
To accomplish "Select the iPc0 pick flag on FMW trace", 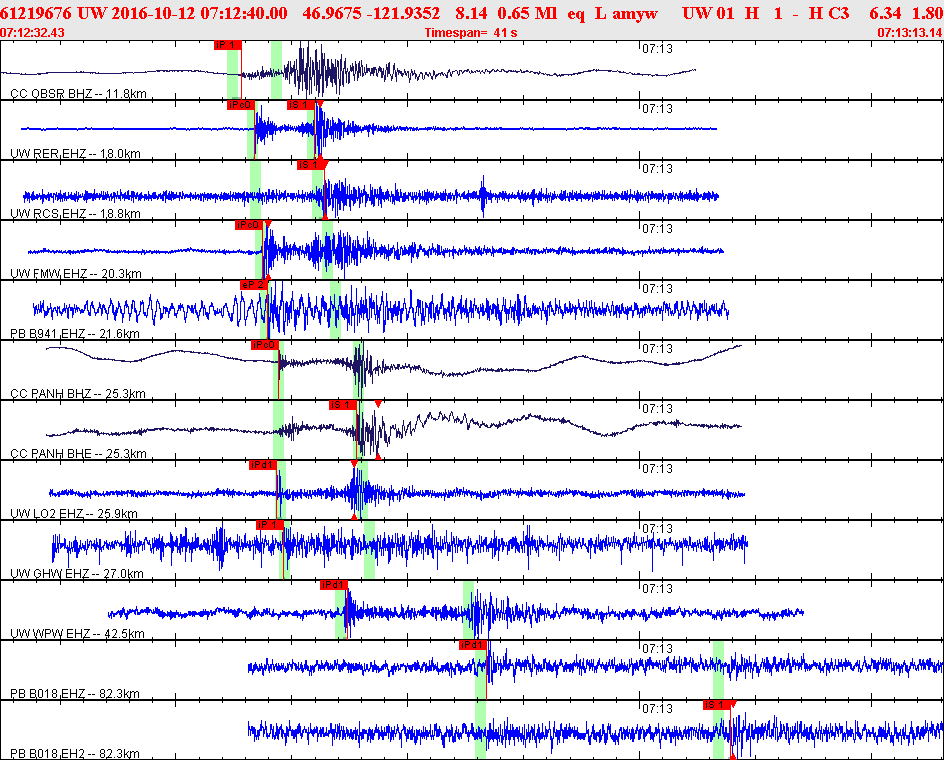I will click(x=249, y=225).
